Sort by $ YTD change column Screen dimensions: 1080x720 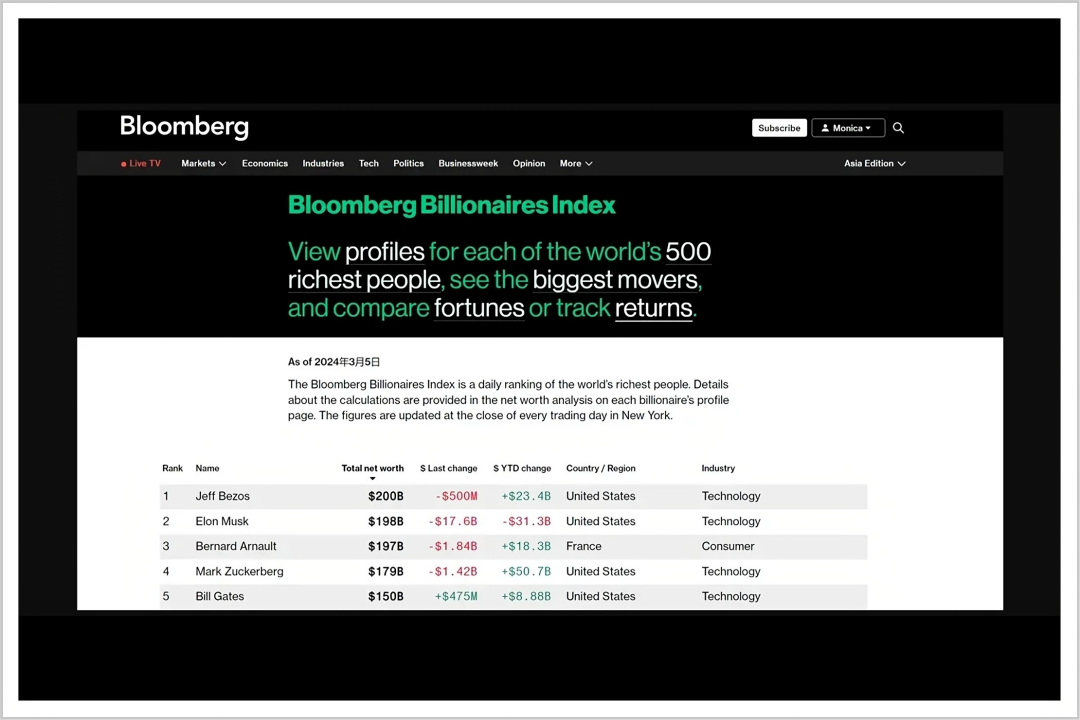point(522,469)
